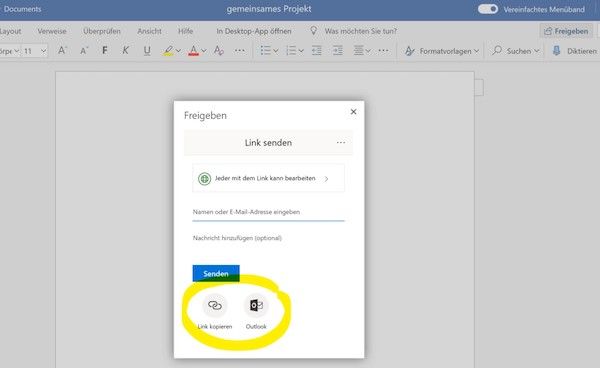The height and width of the screenshot is (368, 600).
Task: Click the Link kopieren chain icon
Action: click(215, 305)
